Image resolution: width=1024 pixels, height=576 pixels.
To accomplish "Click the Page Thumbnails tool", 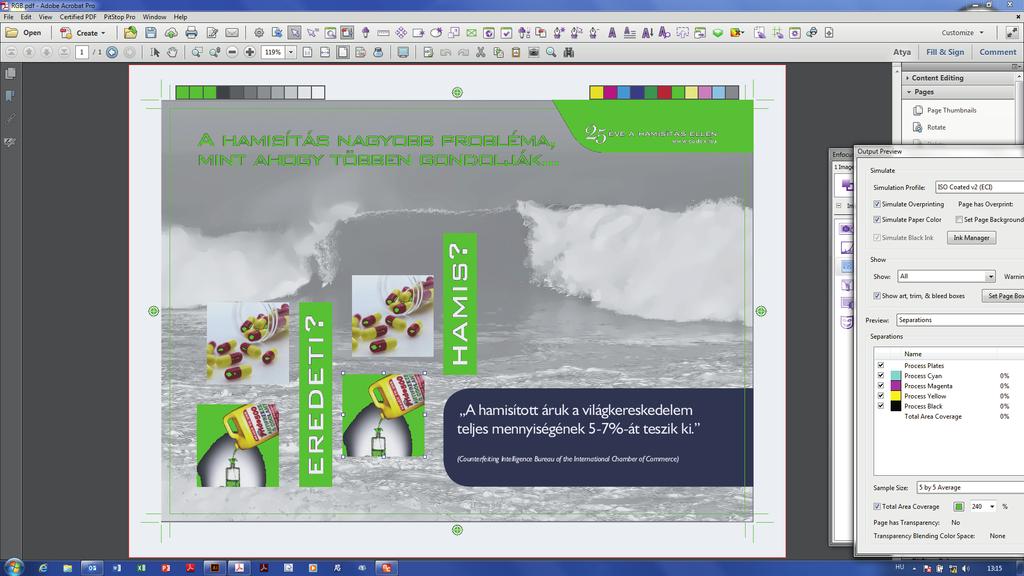I will pyautogui.click(x=944, y=110).
